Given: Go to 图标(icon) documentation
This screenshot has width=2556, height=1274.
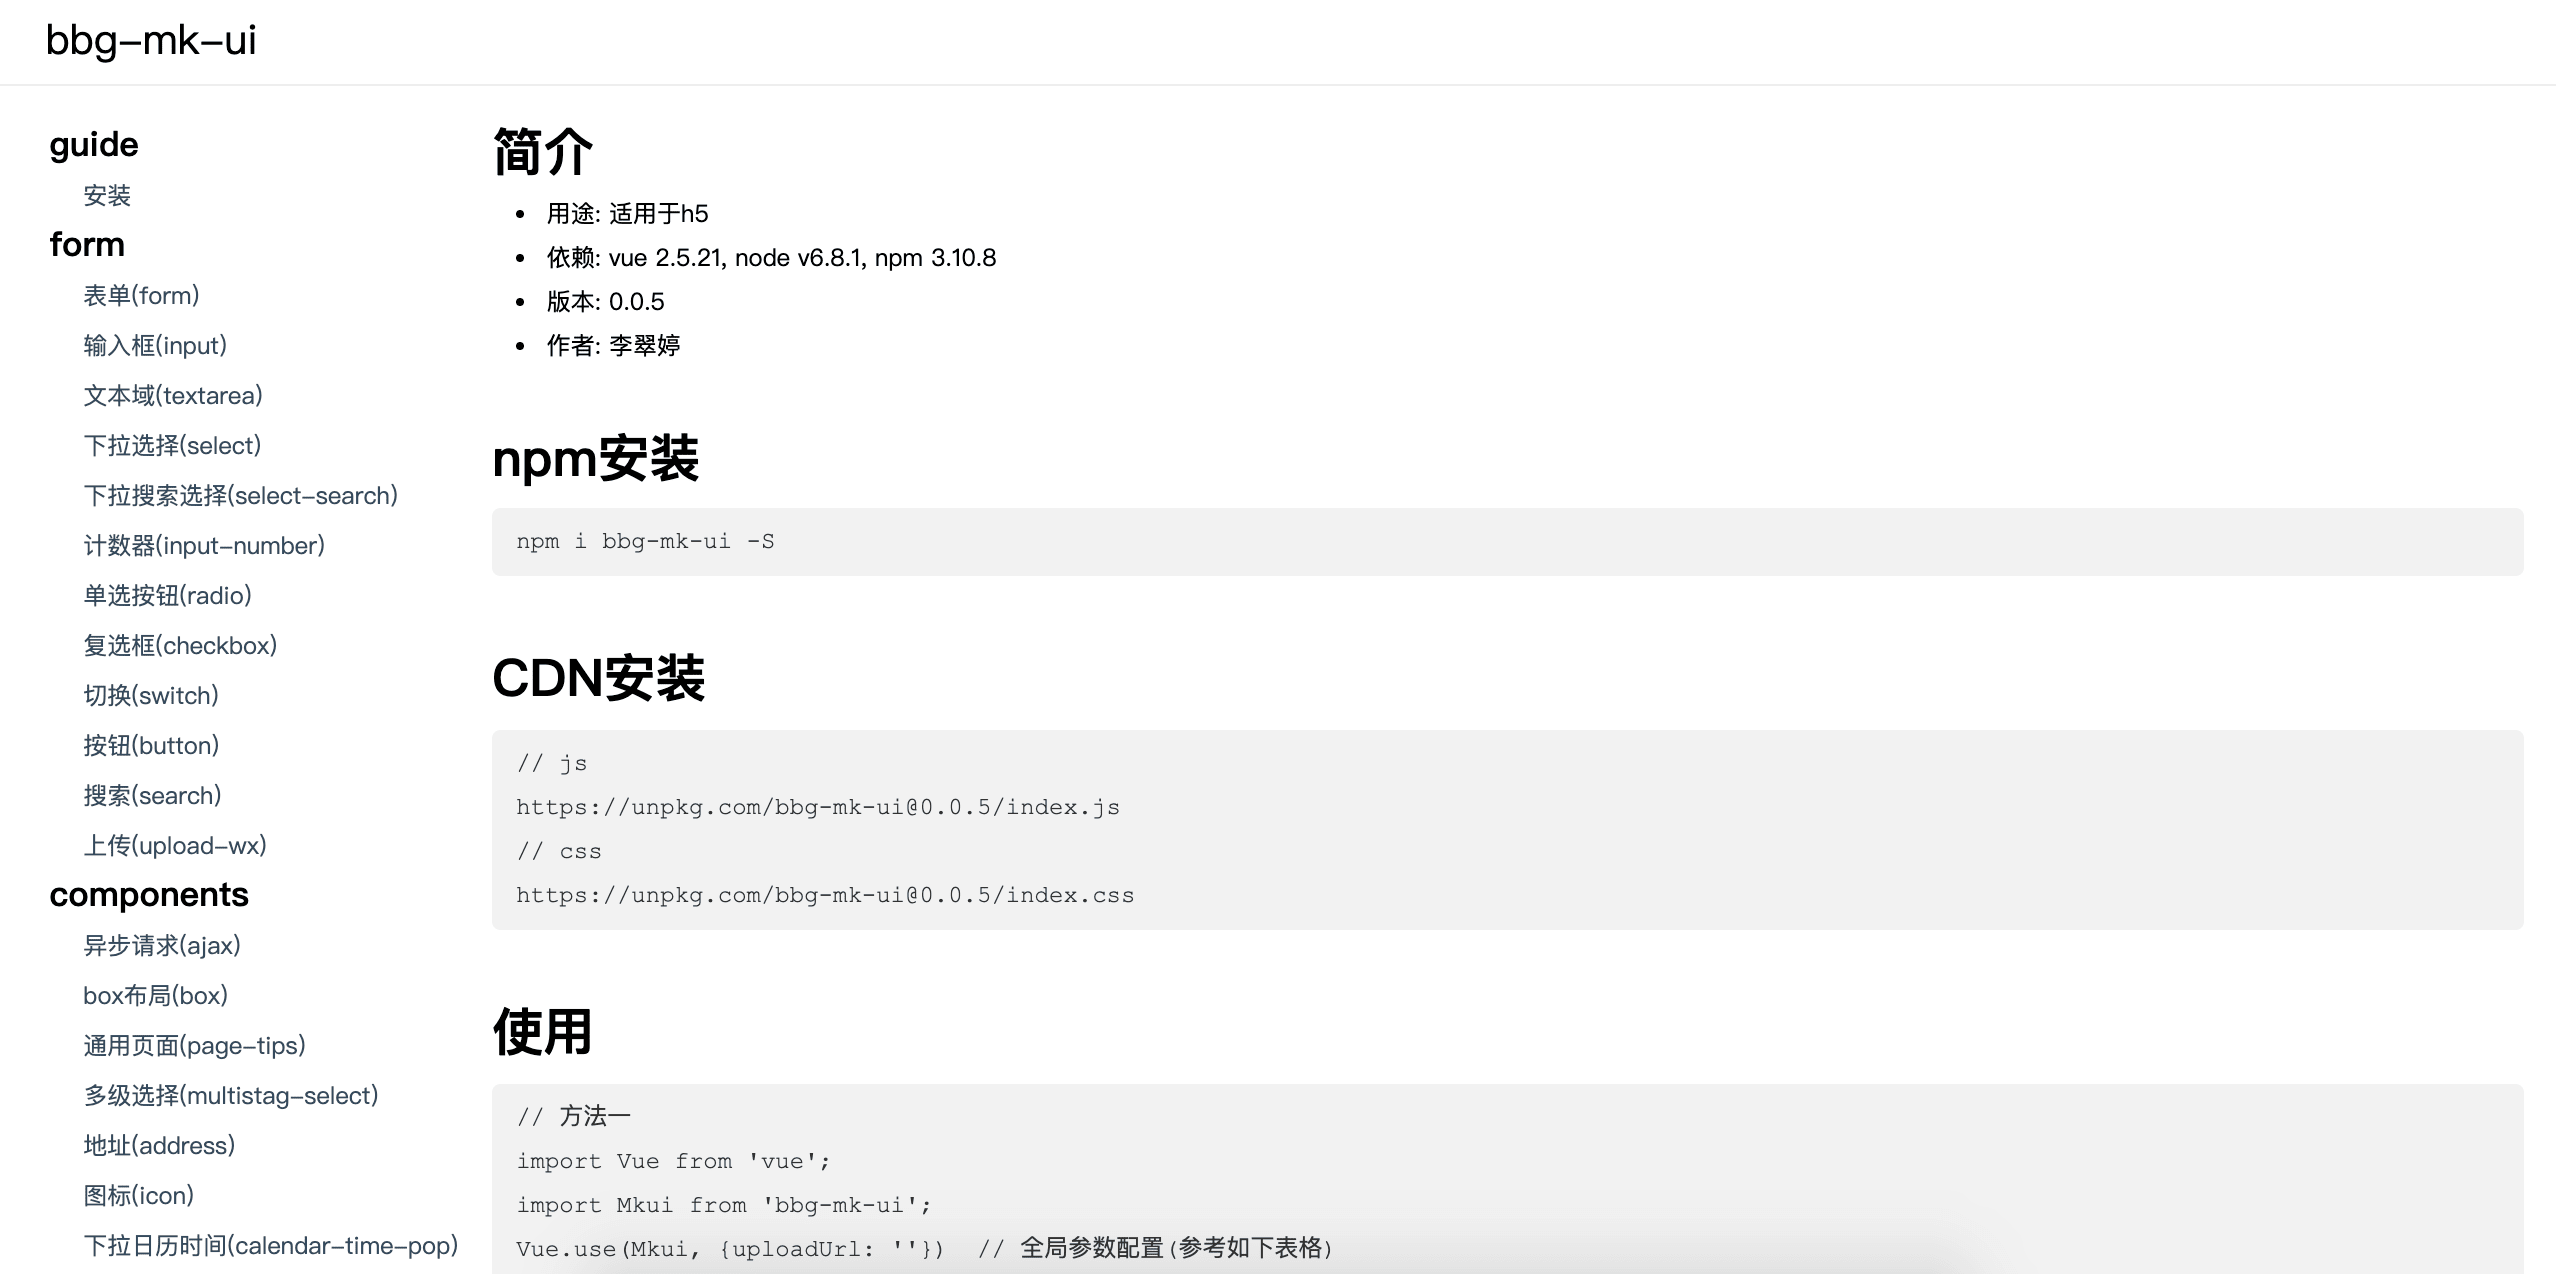Looking at the screenshot, I should (x=138, y=1195).
